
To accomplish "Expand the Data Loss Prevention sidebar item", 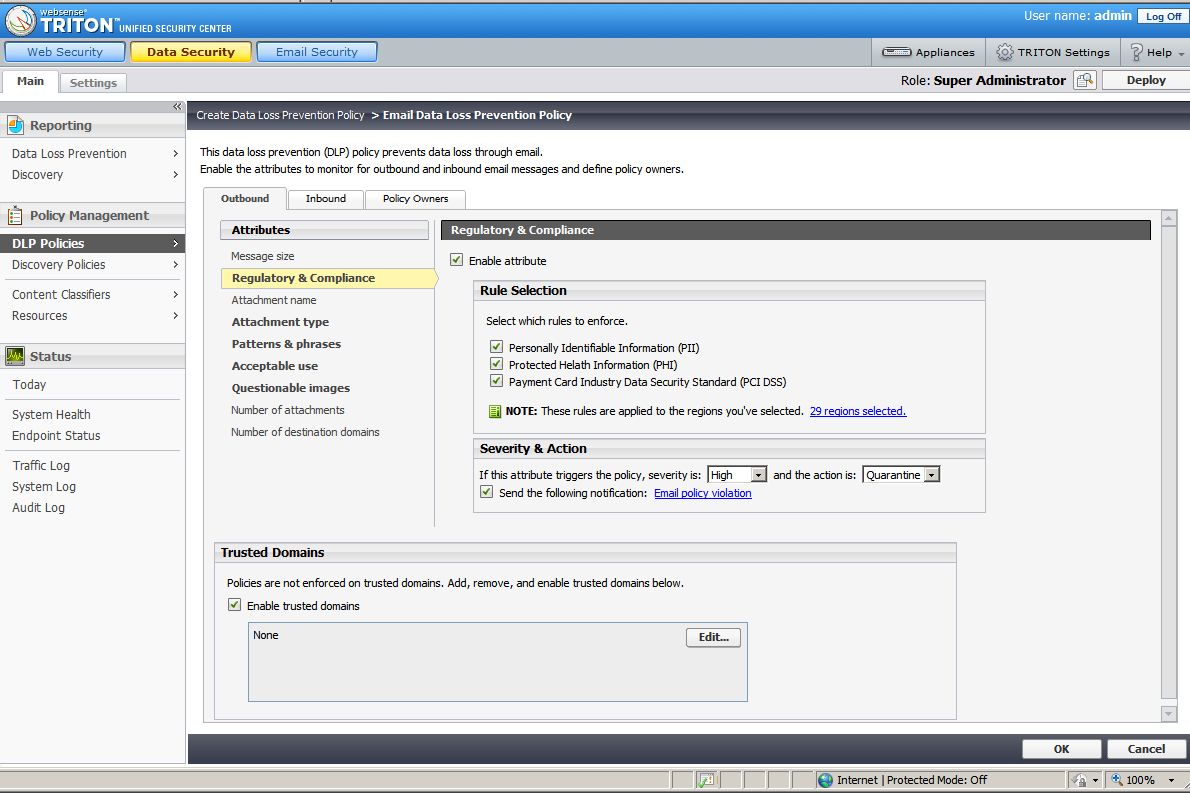I will 68,153.
